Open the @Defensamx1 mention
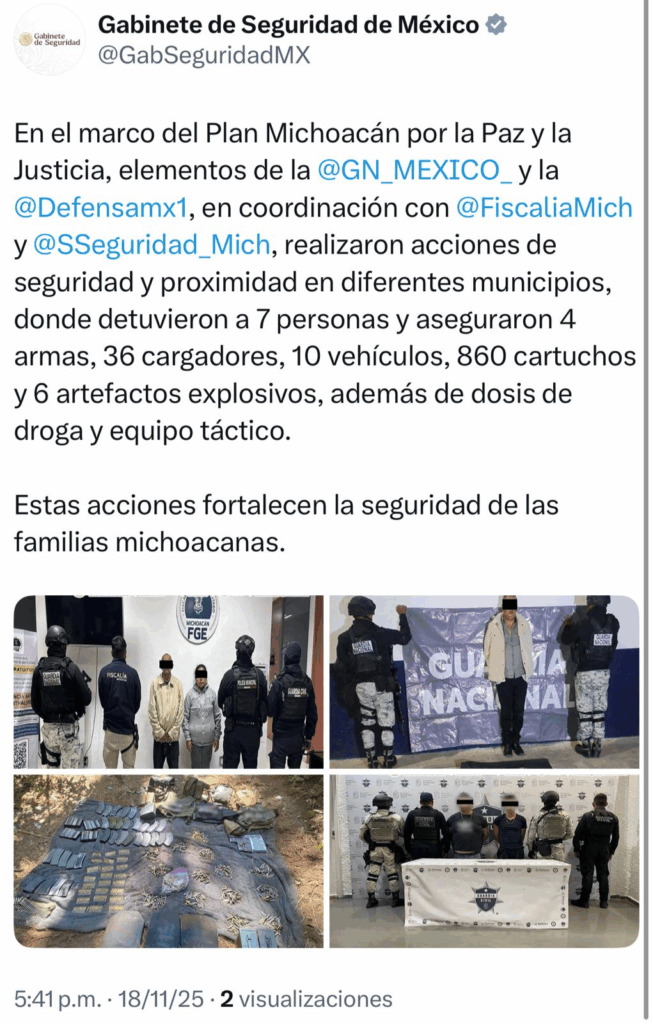 click(101, 208)
